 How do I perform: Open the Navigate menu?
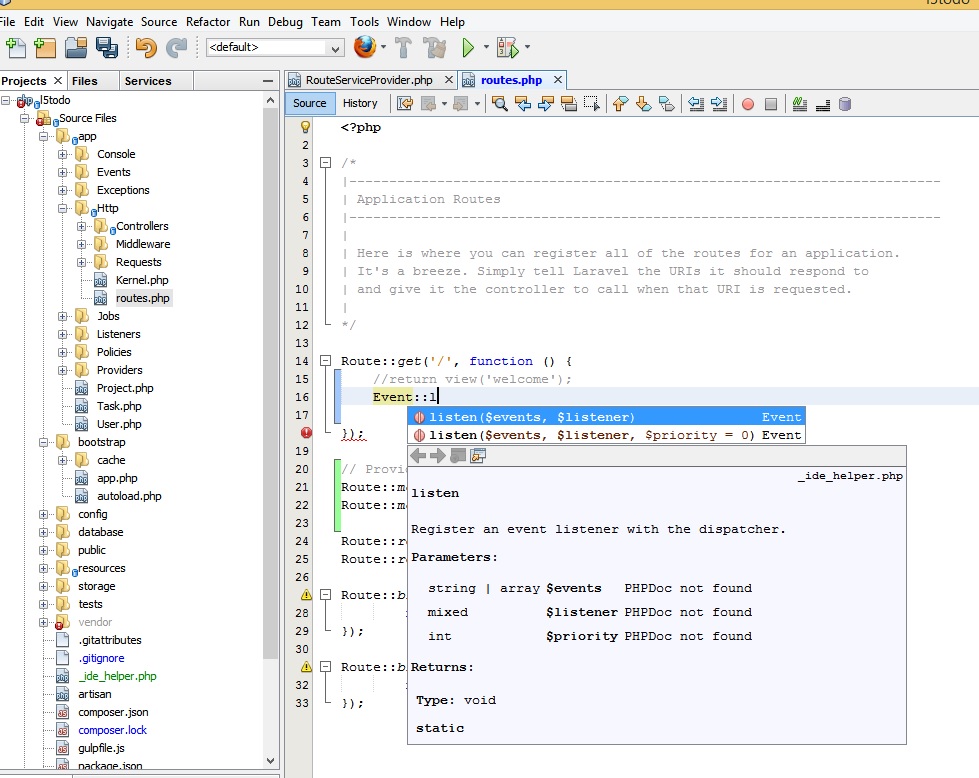[109, 22]
